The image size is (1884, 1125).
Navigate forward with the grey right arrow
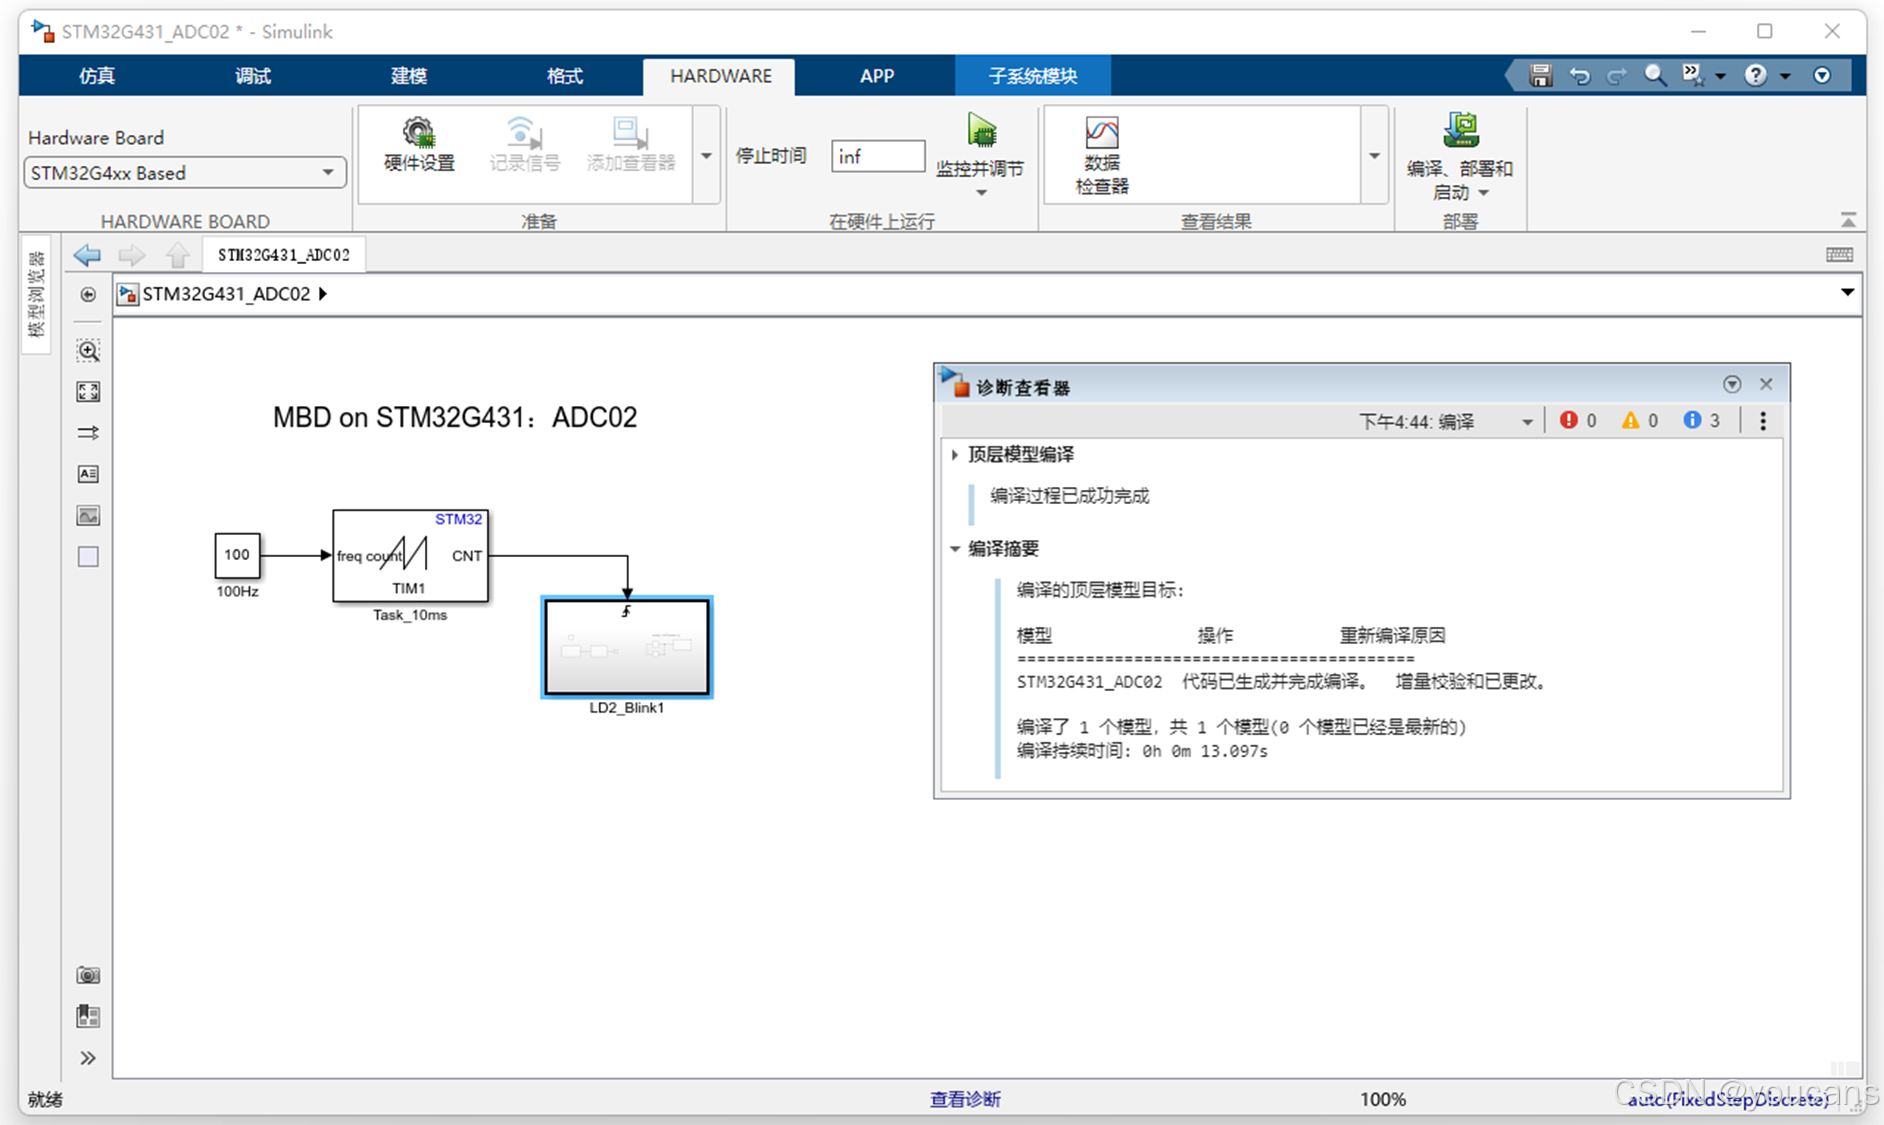(132, 255)
